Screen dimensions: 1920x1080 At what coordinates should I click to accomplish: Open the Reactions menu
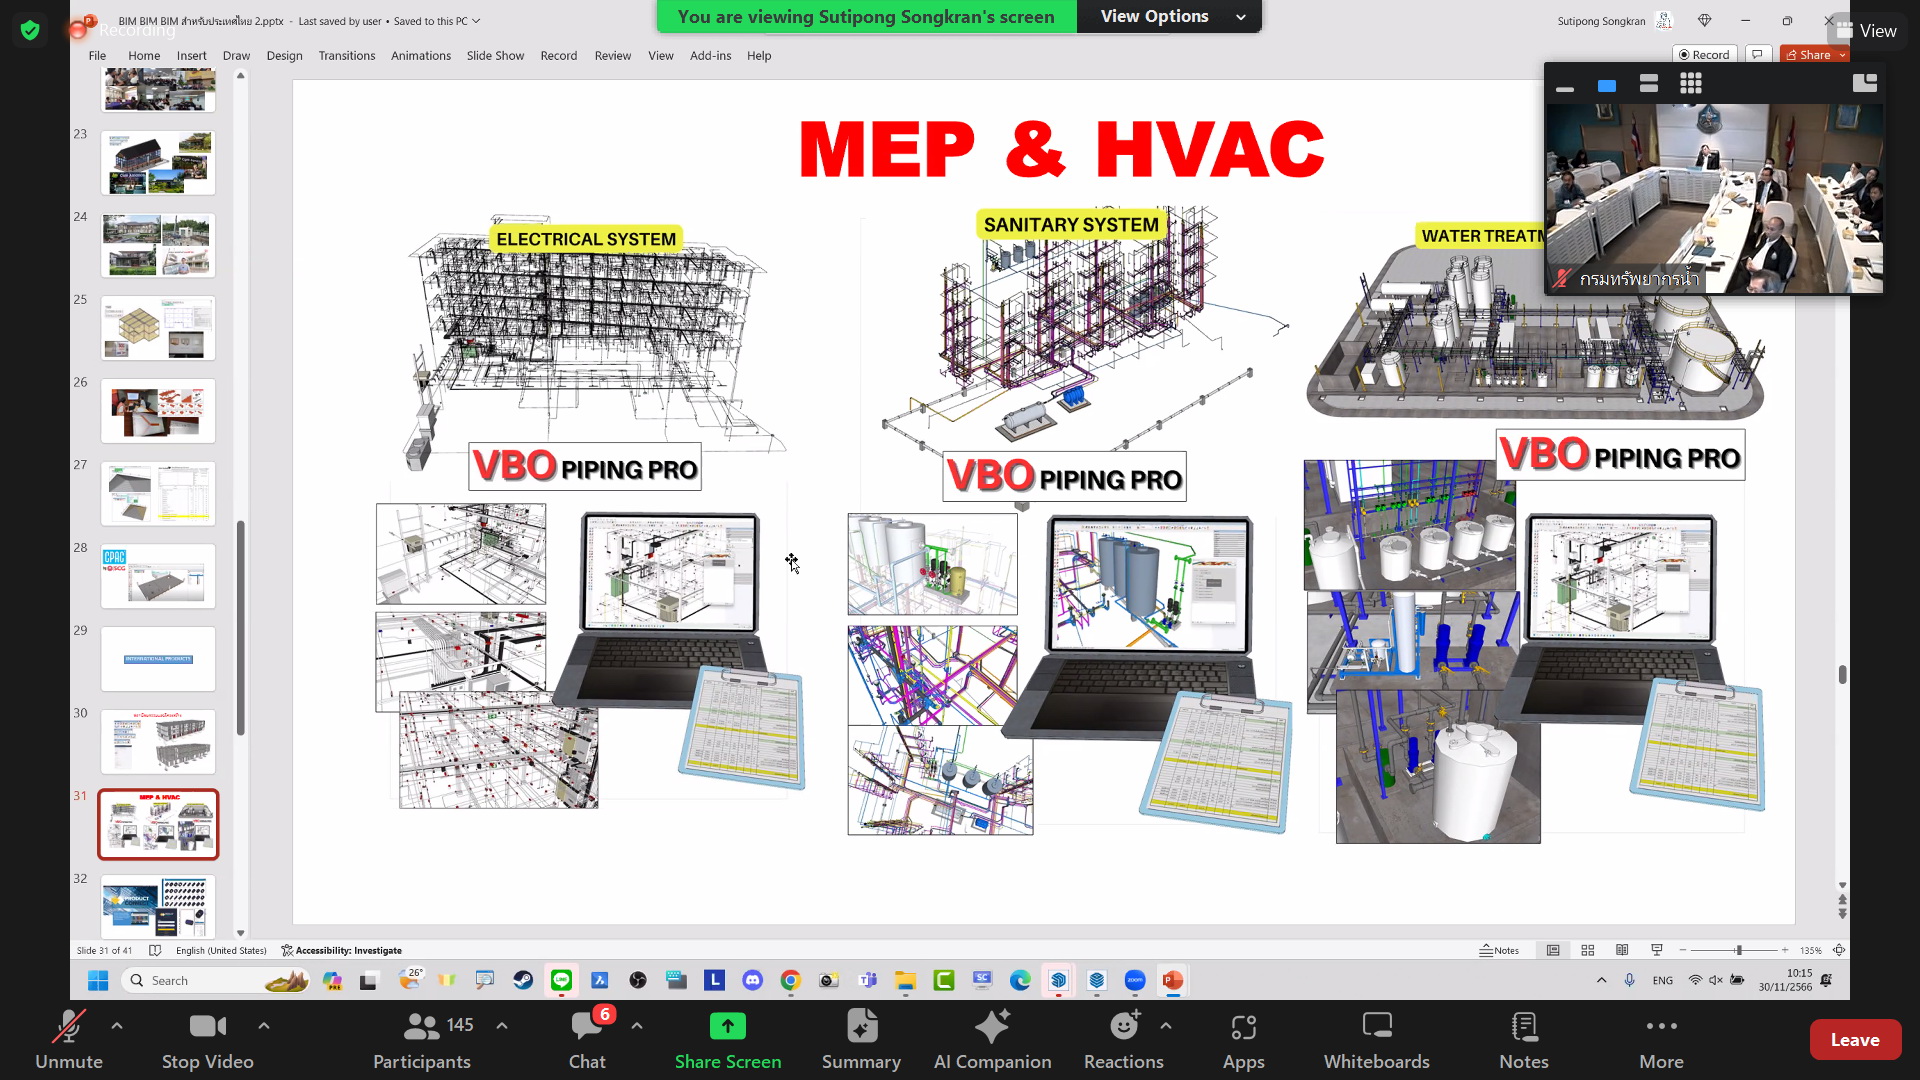1124,1040
